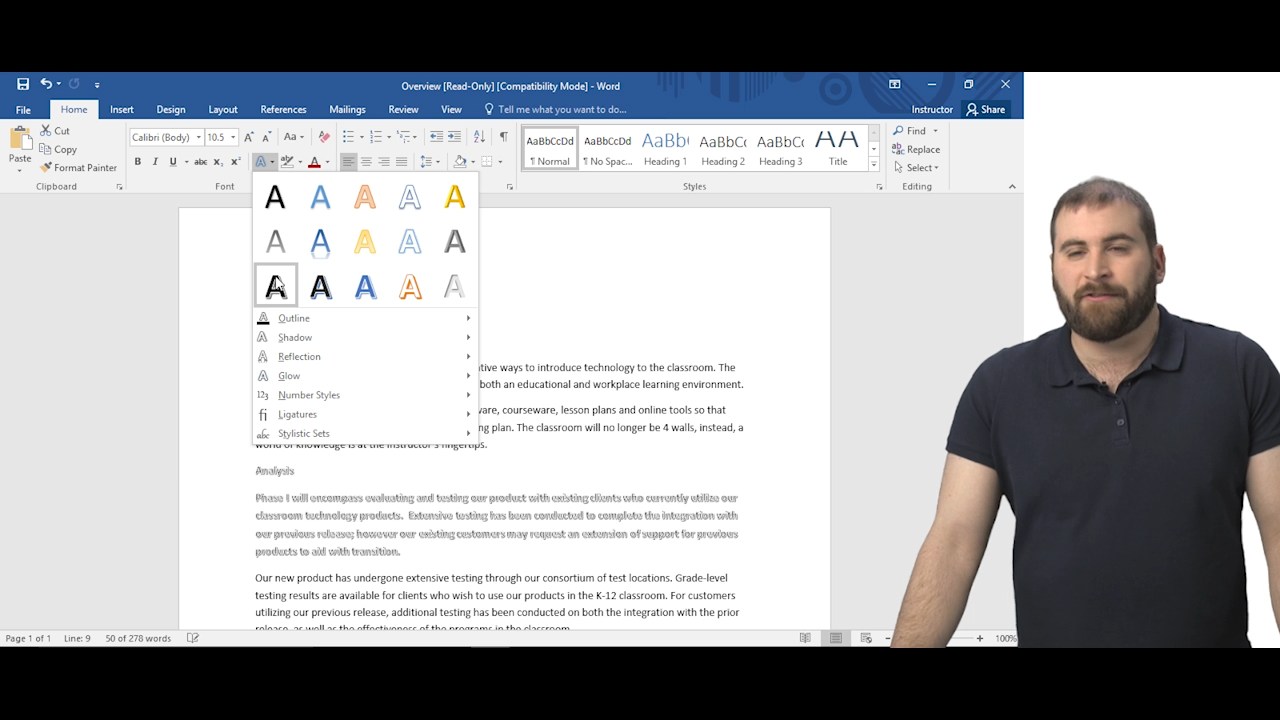Viewport: 1280px width, 720px height.
Task: Click the Decrease Indent icon
Action: [436, 137]
